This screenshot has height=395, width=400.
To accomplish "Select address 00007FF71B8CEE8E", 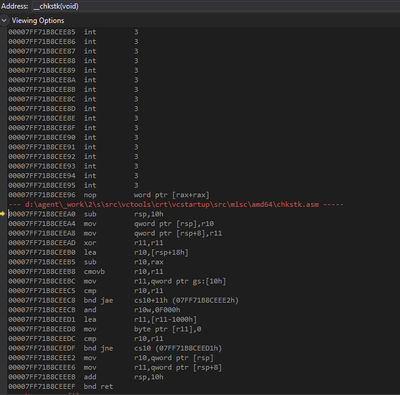I will [x=42, y=118].
